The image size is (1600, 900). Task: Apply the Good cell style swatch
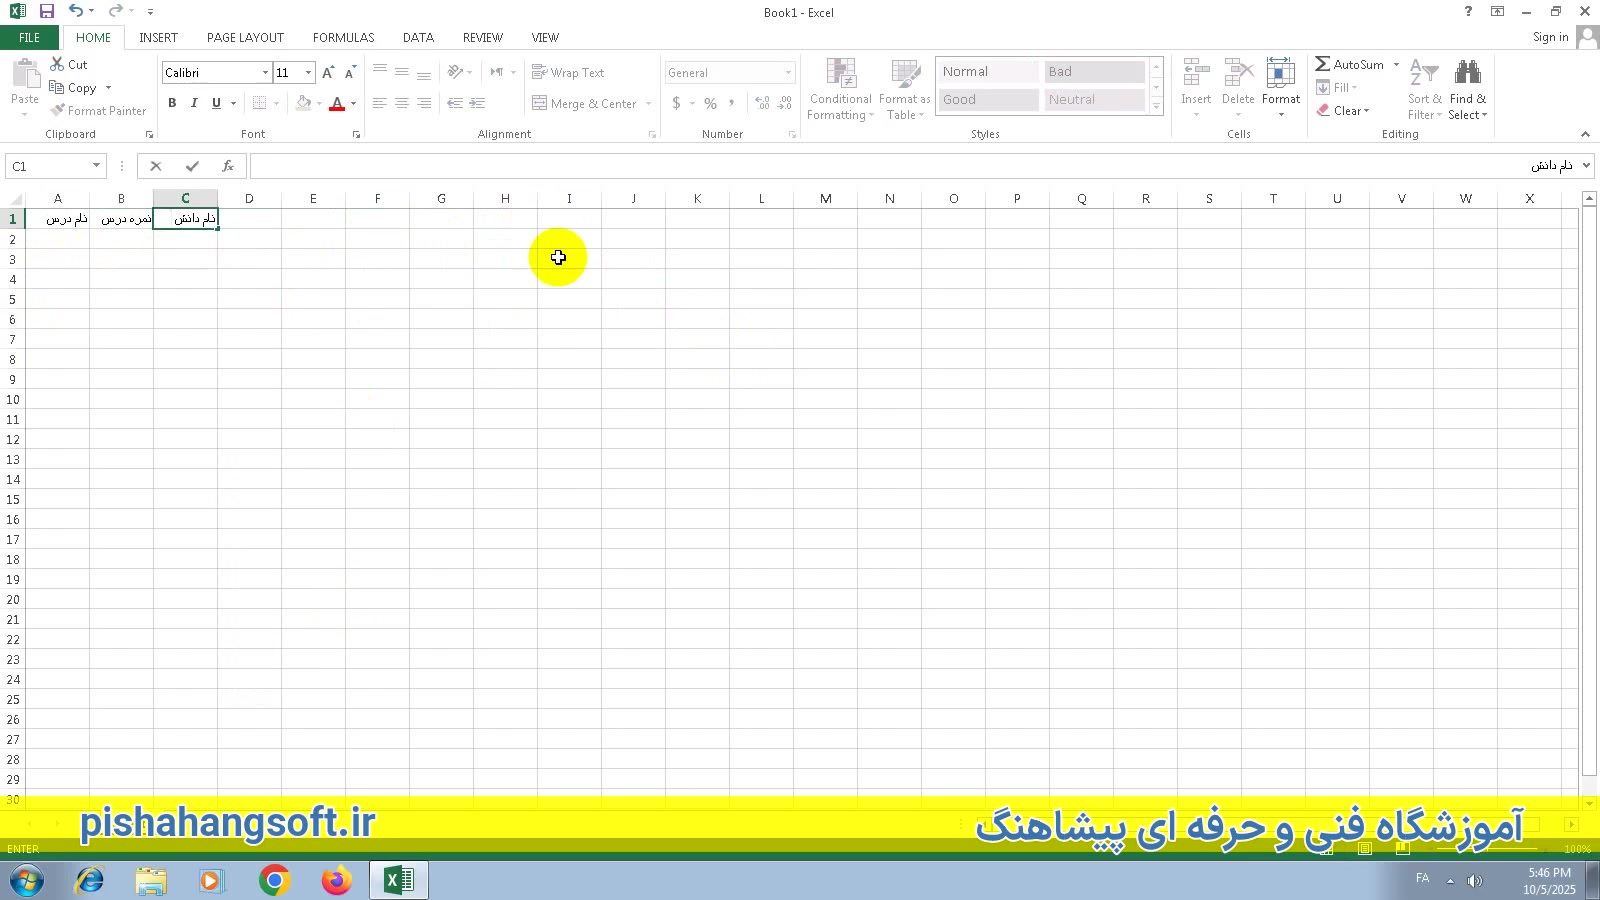pyautogui.click(x=988, y=100)
